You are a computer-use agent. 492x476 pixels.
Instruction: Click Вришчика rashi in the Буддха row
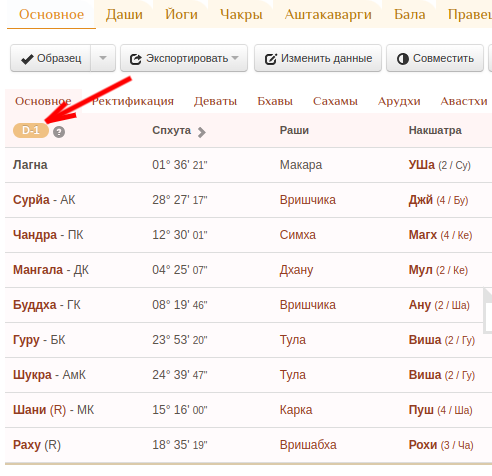coord(307,305)
